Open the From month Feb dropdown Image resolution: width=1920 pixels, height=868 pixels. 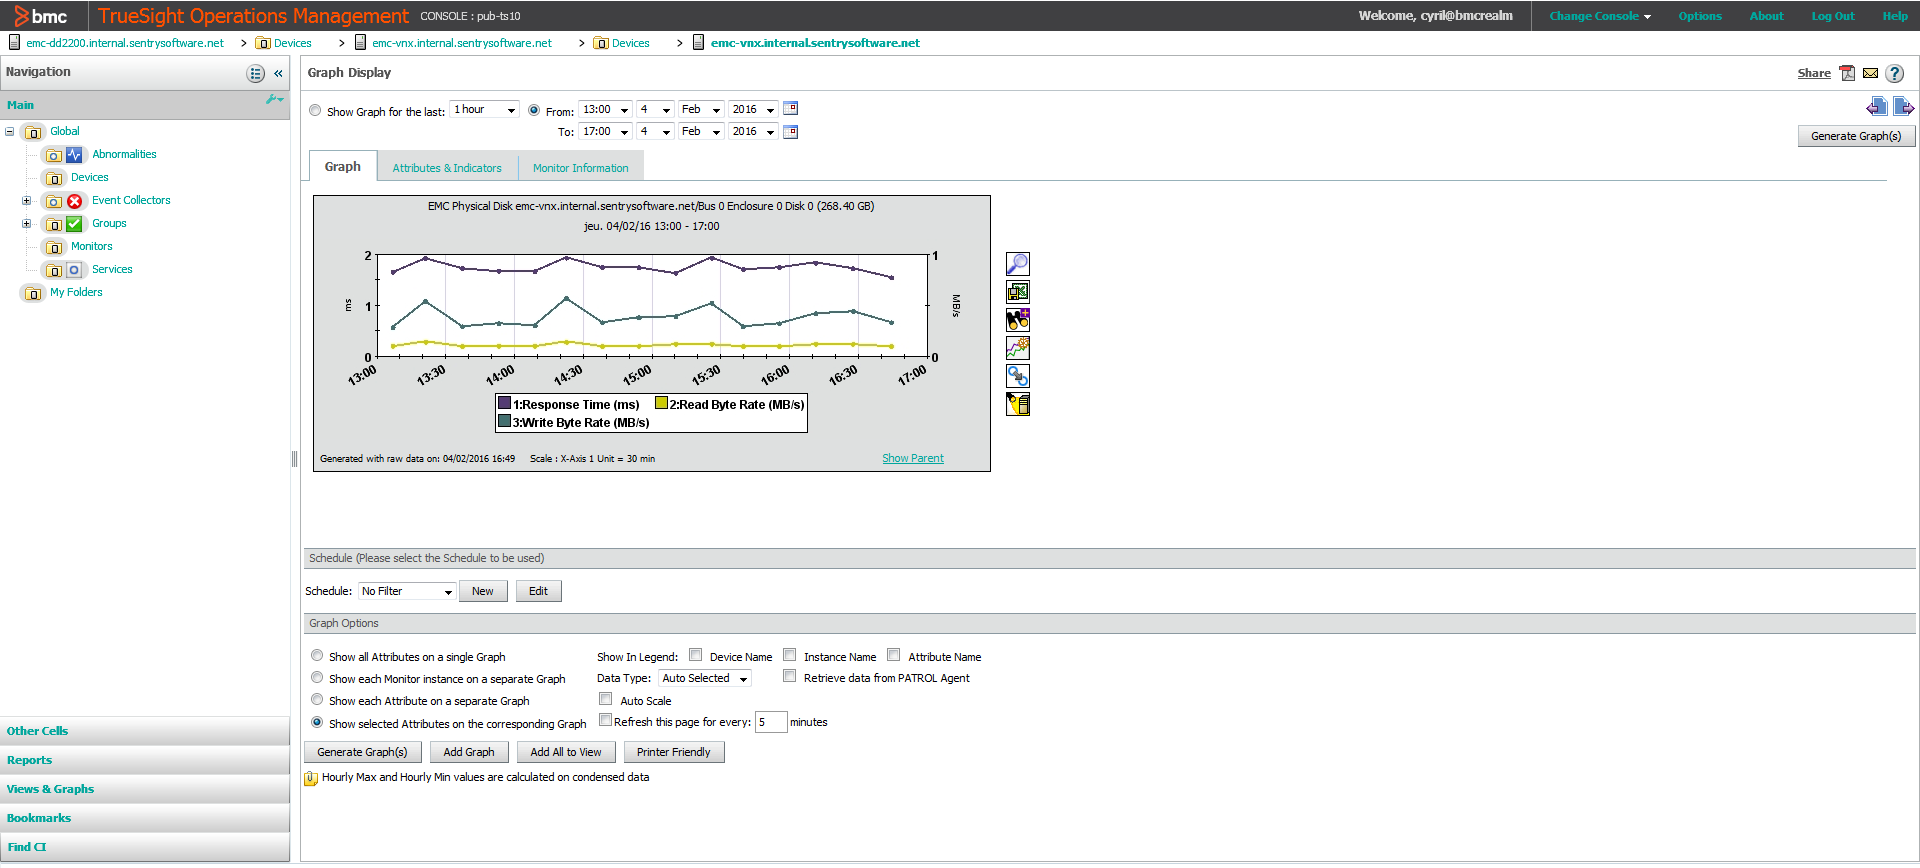click(700, 110)
